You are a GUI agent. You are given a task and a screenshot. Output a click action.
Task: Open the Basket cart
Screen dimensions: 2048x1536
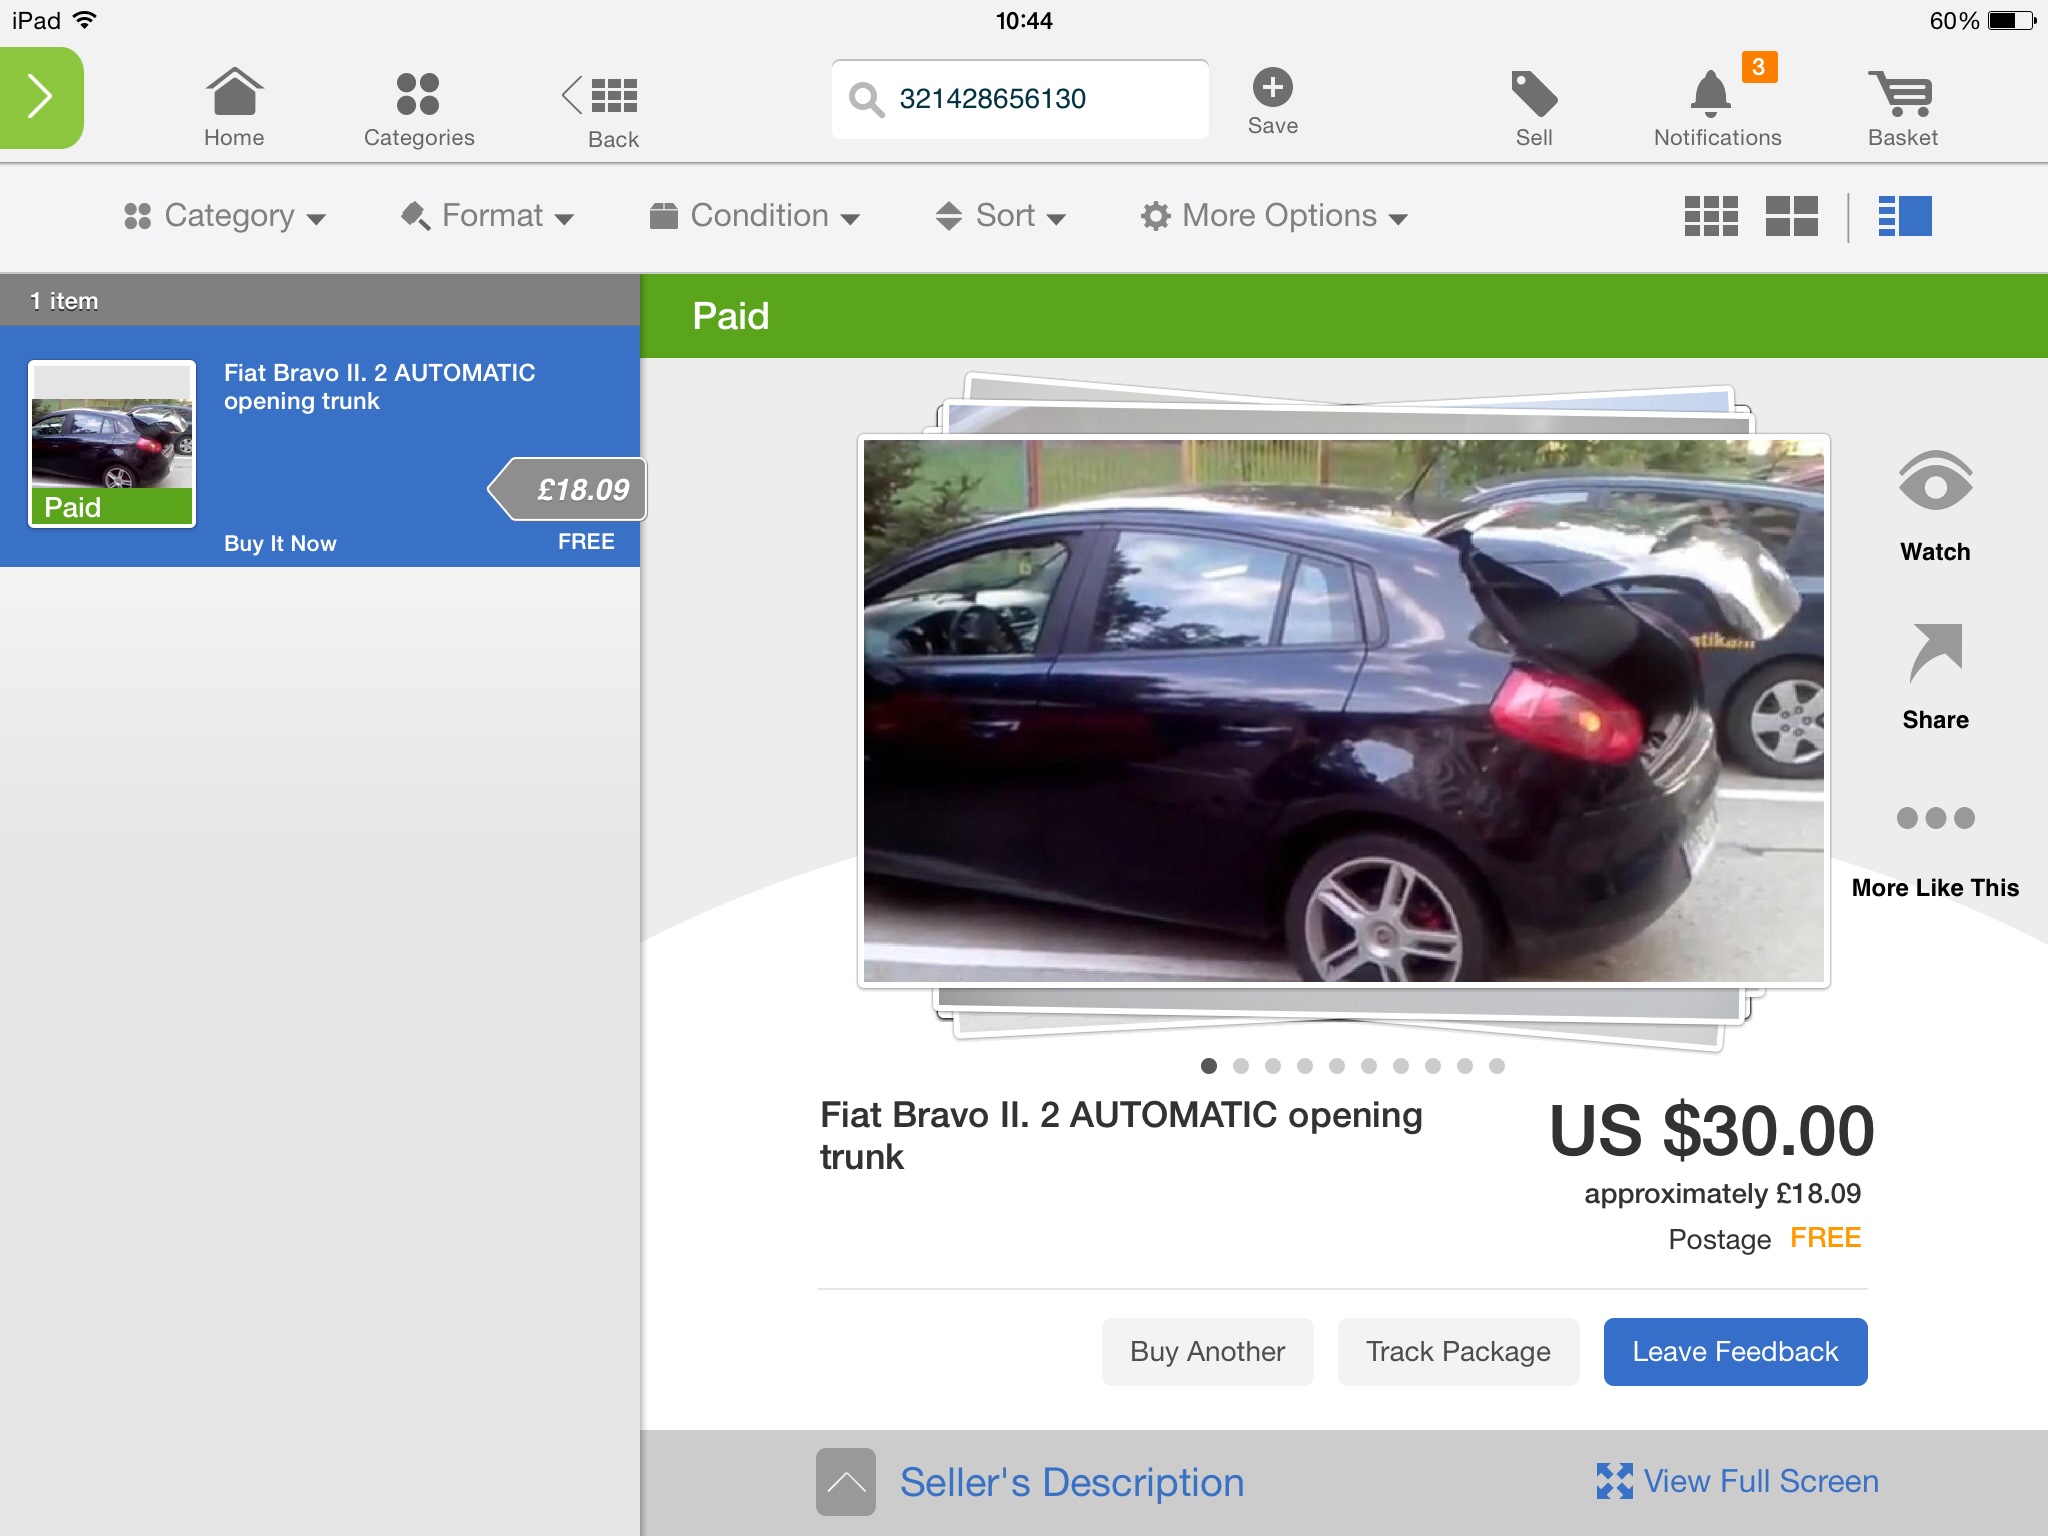point(1903,109)
